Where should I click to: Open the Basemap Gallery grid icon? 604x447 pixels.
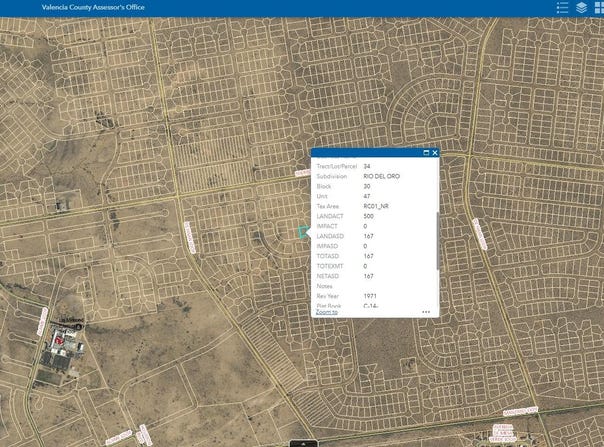coord(599,8)
